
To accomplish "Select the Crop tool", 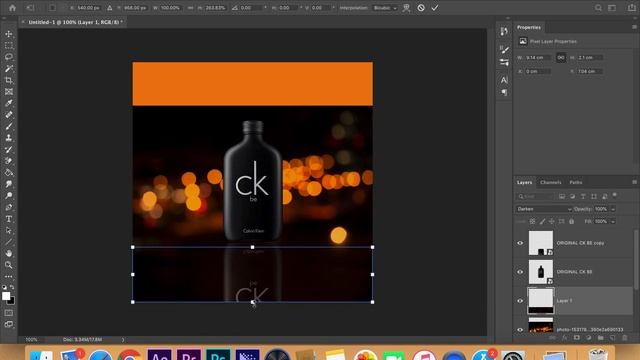I will coord(9,80).
